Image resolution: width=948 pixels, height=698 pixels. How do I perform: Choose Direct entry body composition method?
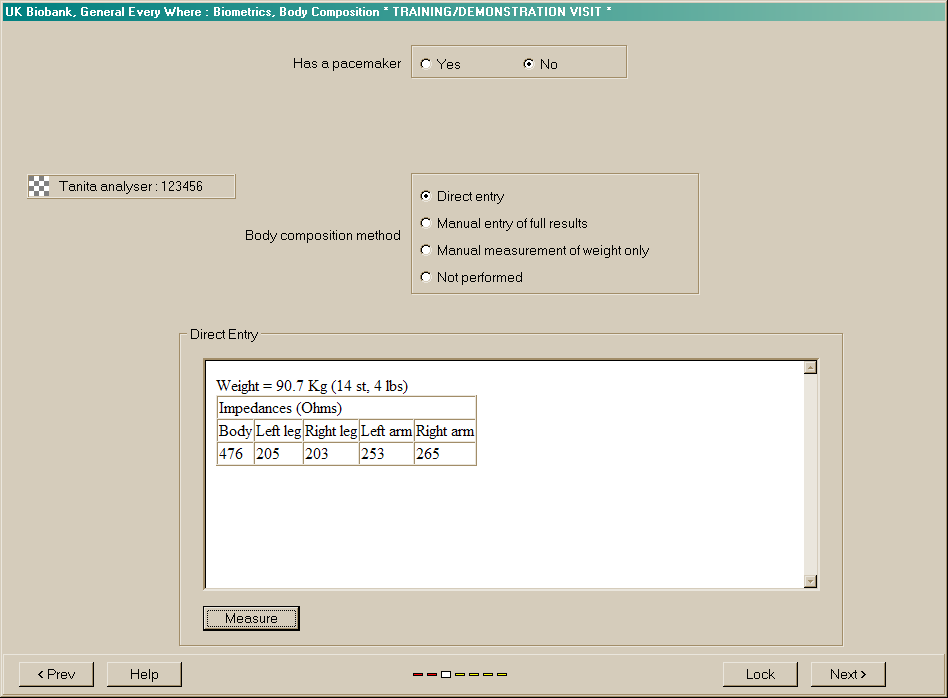(x=427, y=197)
